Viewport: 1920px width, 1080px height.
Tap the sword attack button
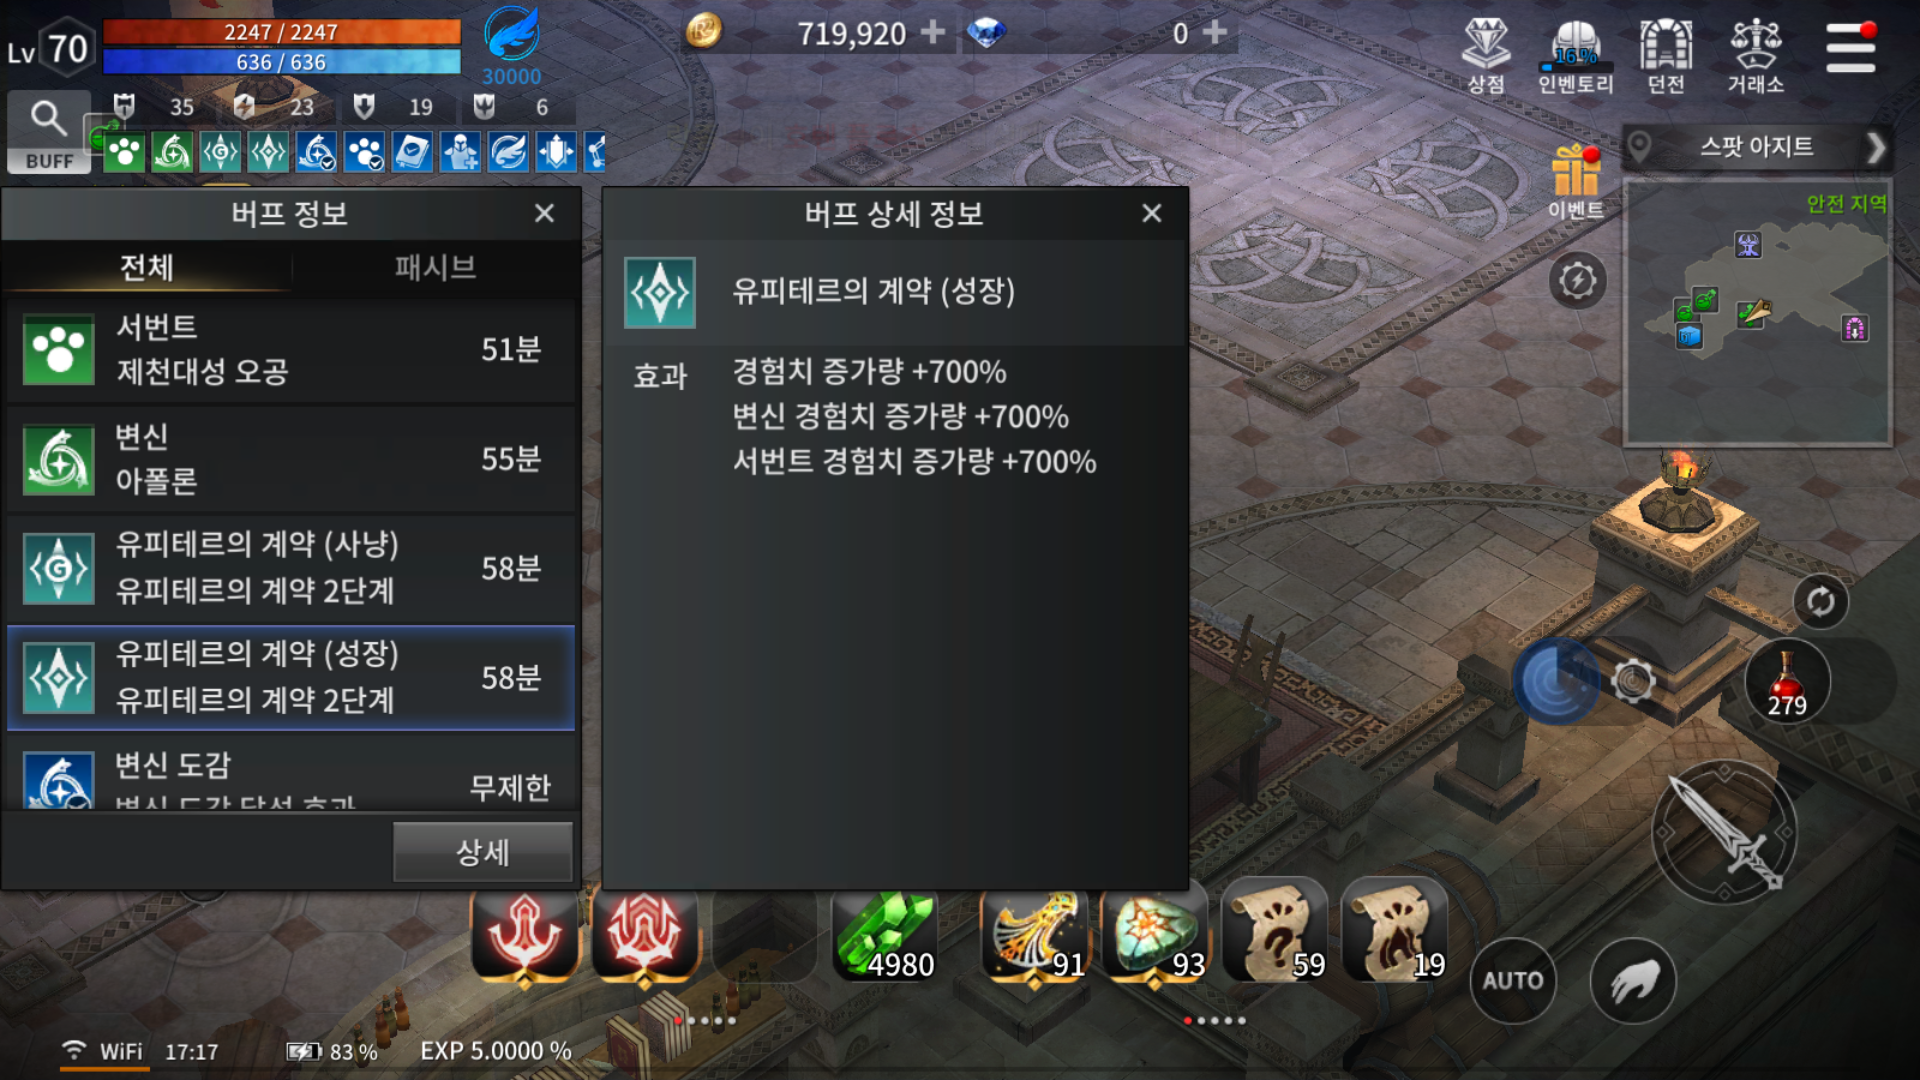(1724, 832)
